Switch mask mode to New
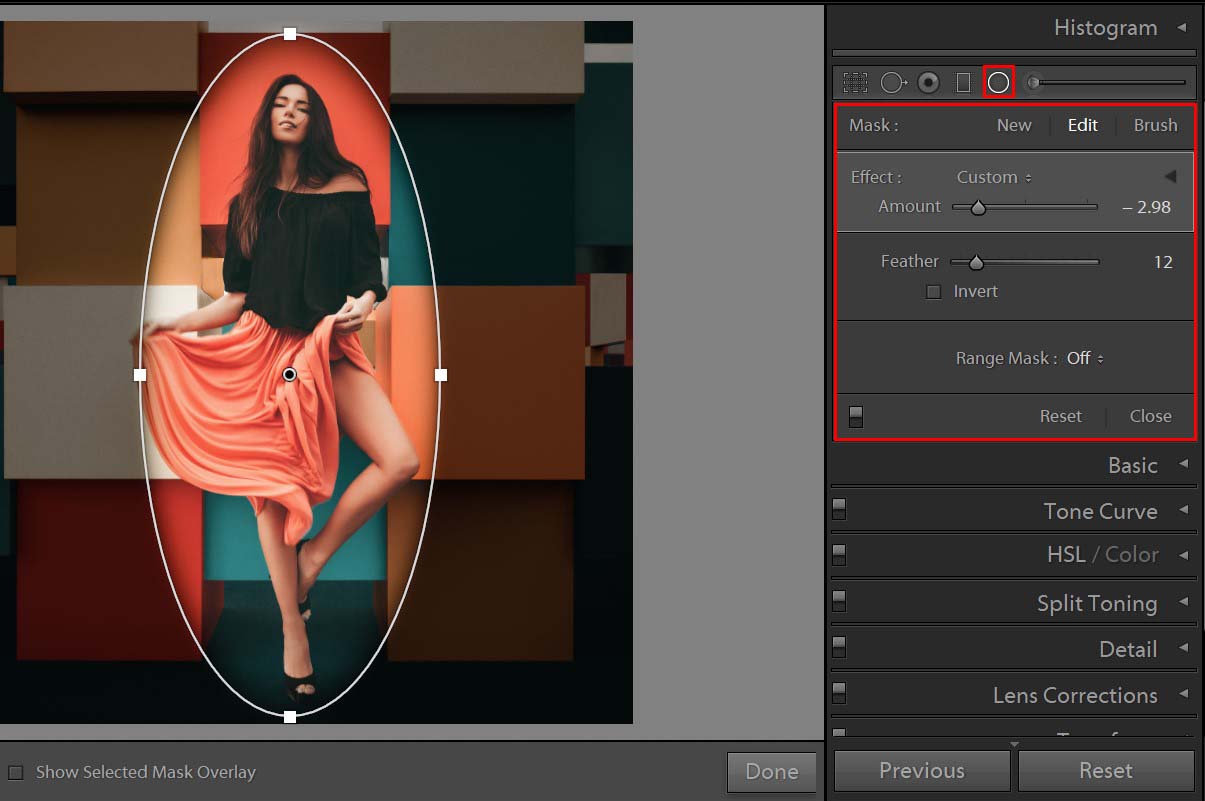The width and height of the screenshot is (1205, 801). point(1013,125)
